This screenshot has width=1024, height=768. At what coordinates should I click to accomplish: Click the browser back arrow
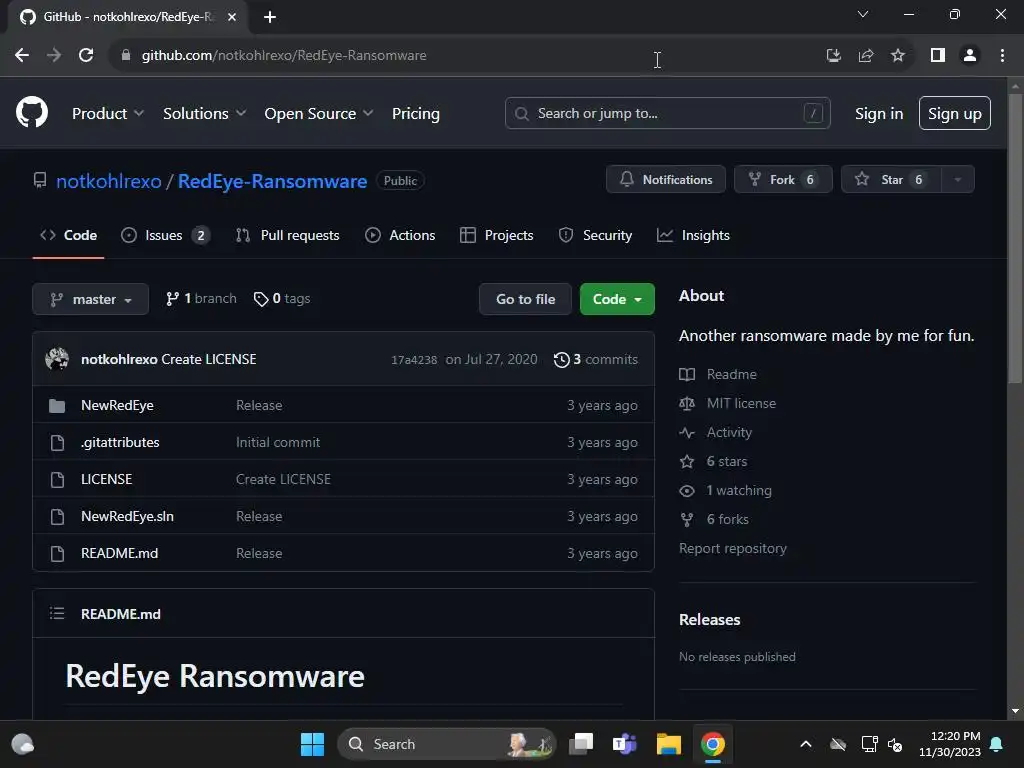(x=22, y=56)
